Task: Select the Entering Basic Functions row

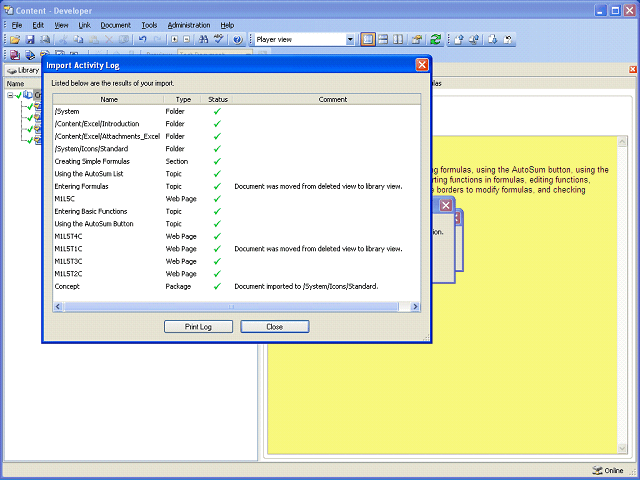Action: (x=237, y=211)
